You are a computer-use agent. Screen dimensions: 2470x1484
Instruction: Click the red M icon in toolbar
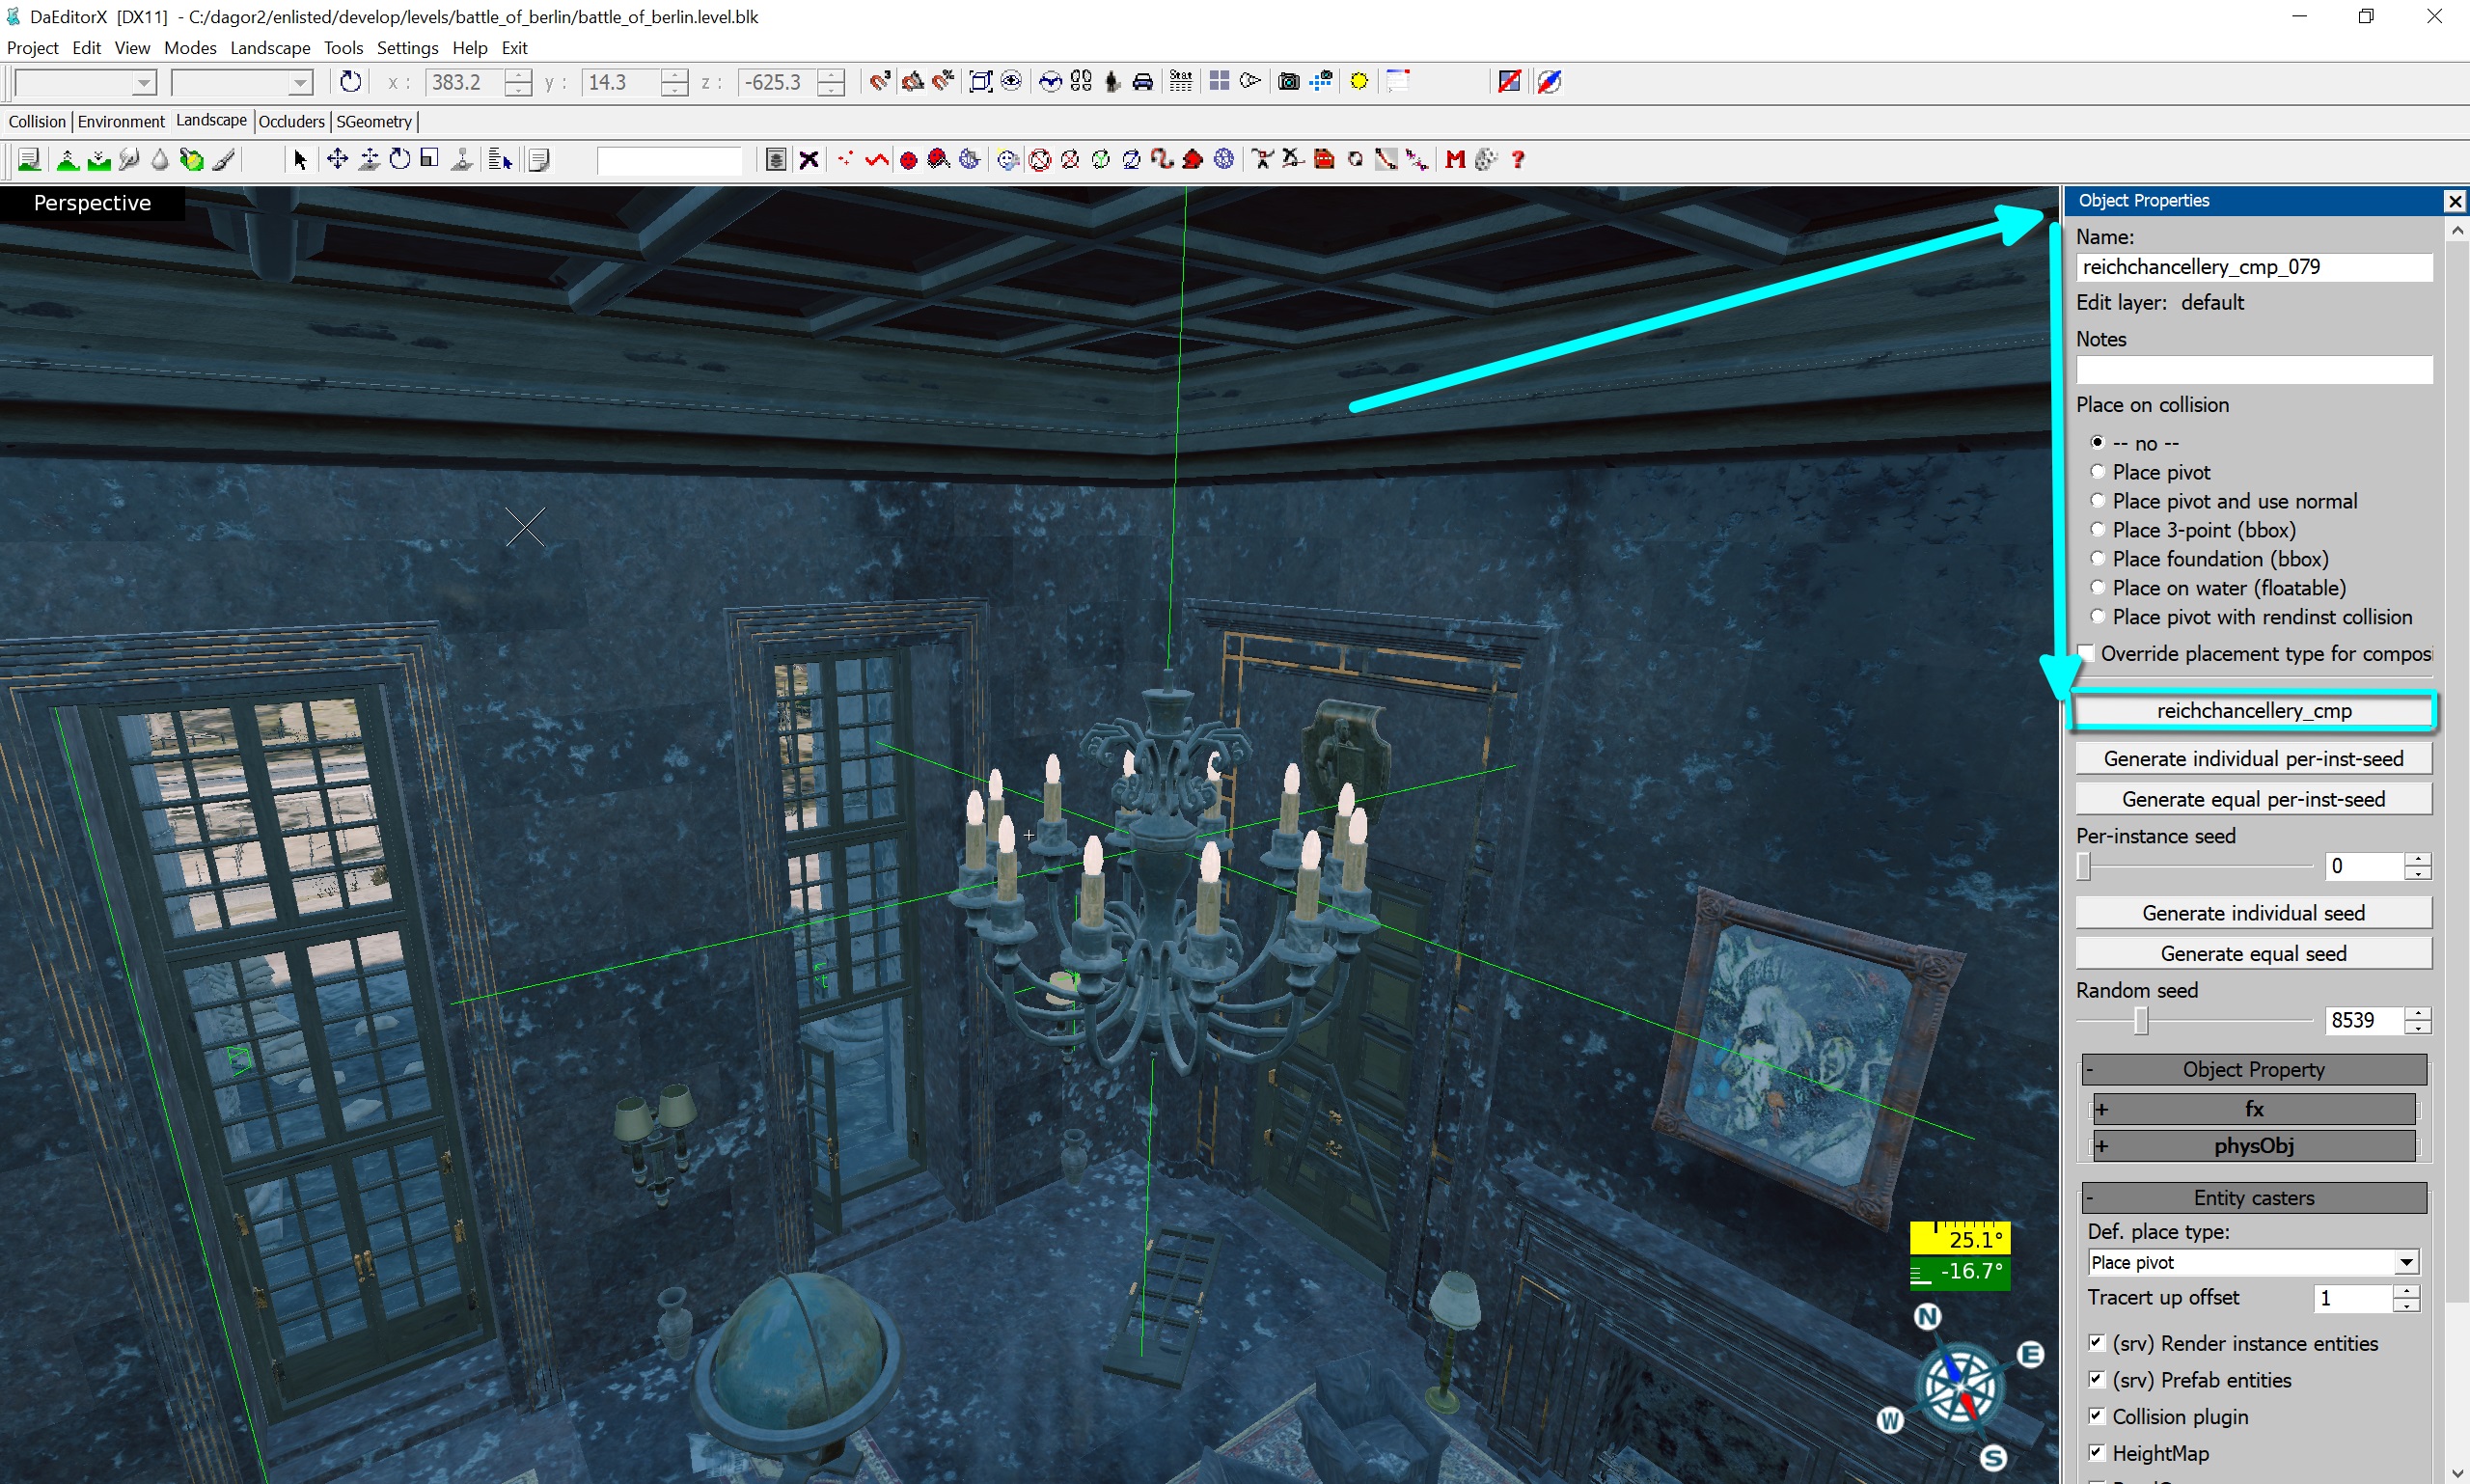[1454, 160]
